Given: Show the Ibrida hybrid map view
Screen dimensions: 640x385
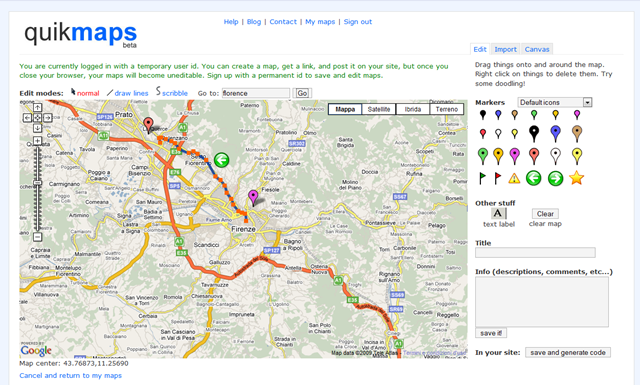Looking at the screenshot, I should click(413, 109).
